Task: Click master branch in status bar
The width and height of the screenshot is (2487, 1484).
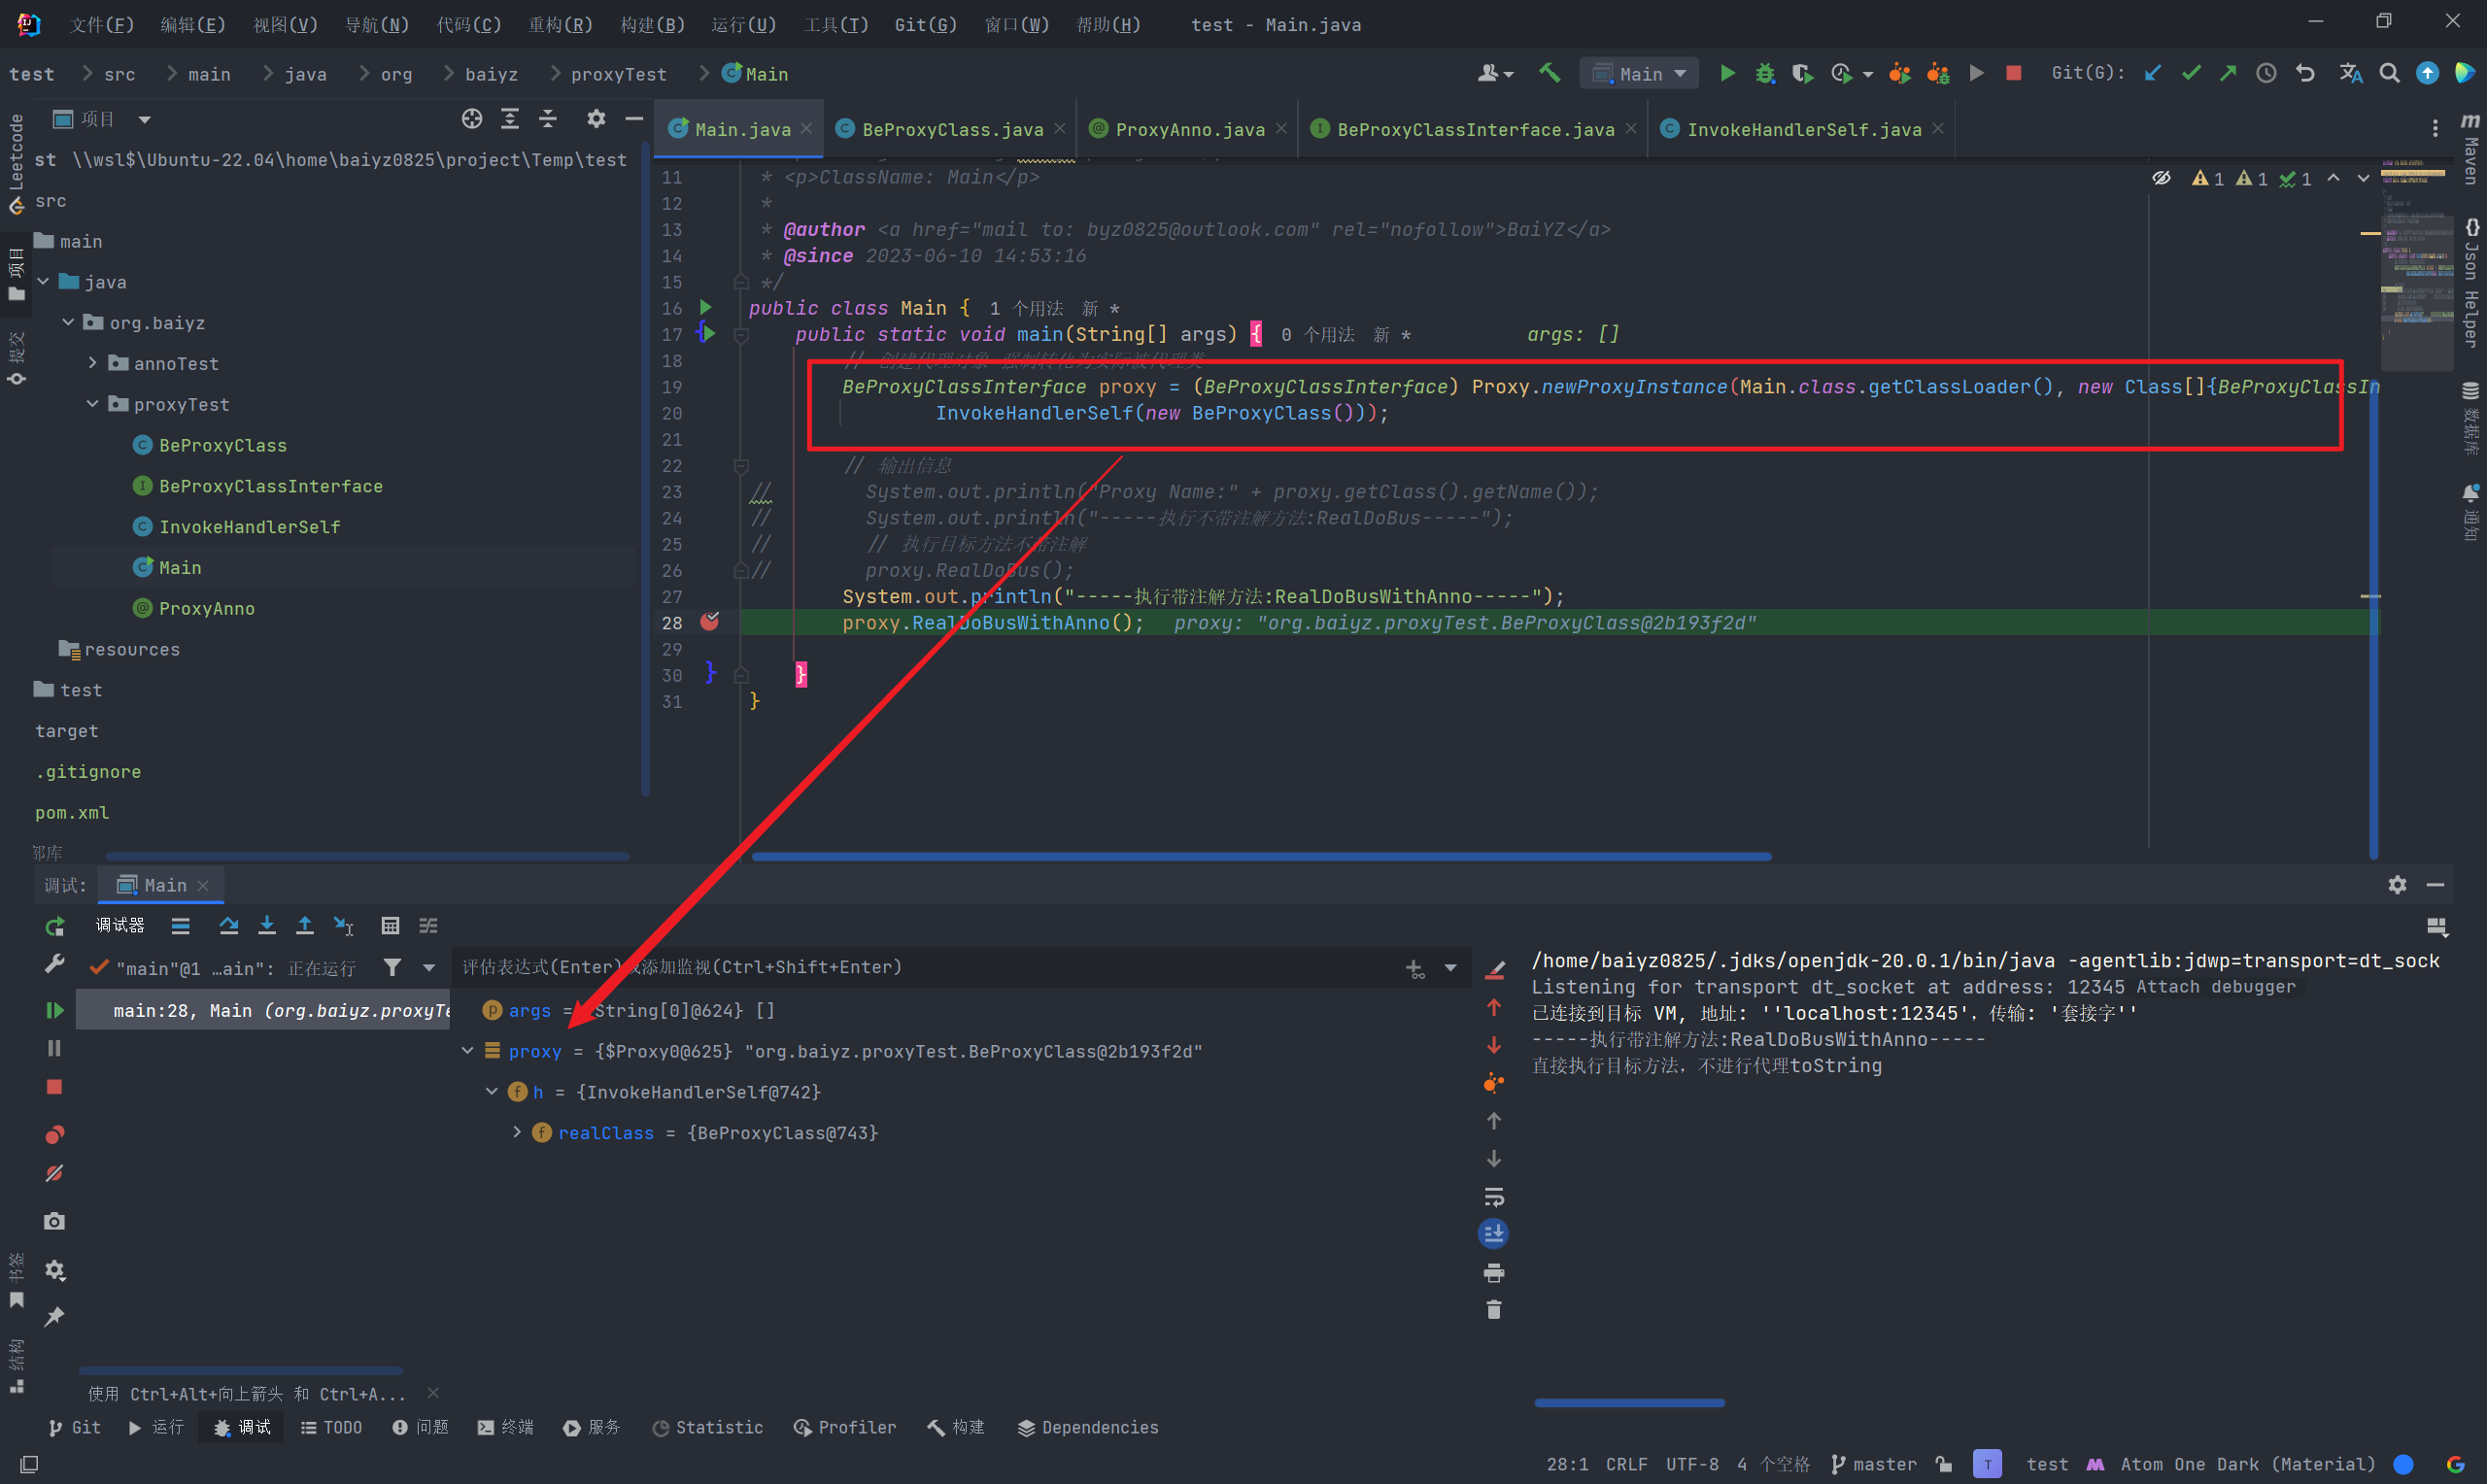Action: pos(1873,1464)
